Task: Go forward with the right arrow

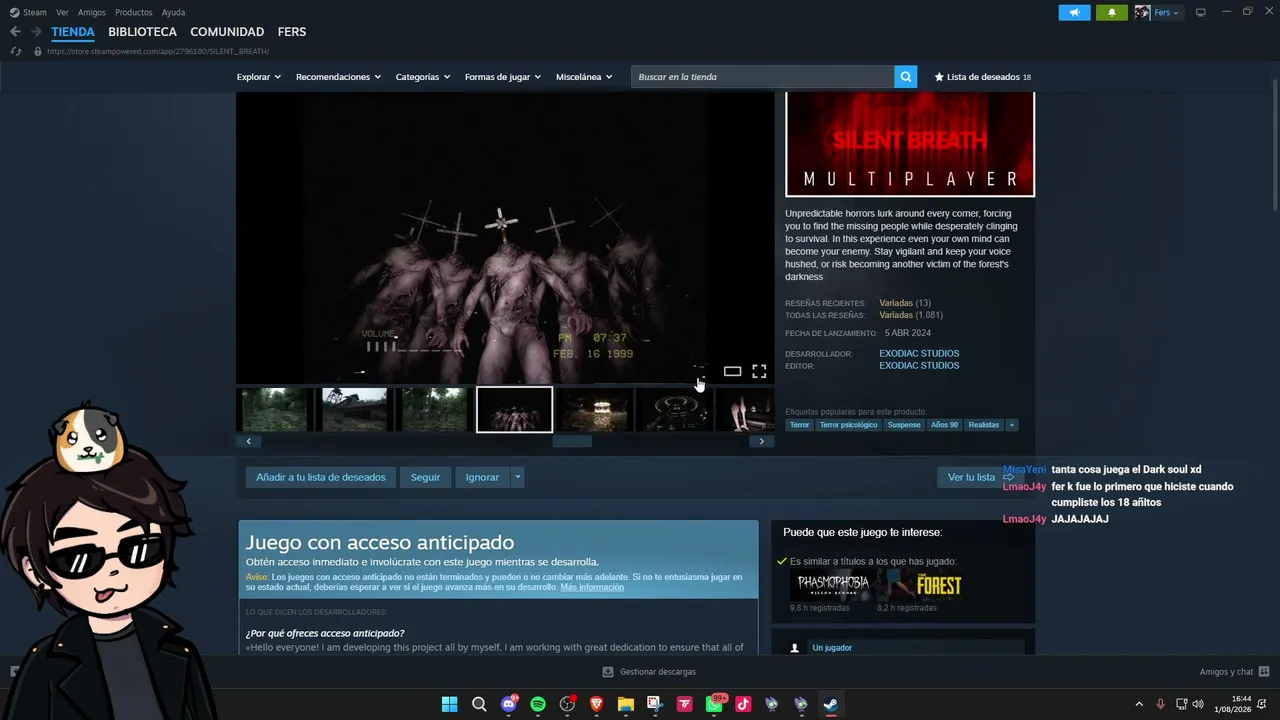Action: (36, 32)
